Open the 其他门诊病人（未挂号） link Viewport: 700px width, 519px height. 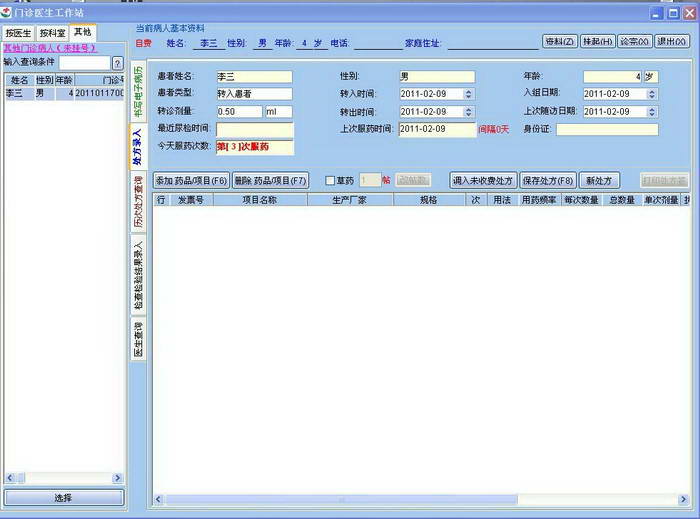(50, 48)
